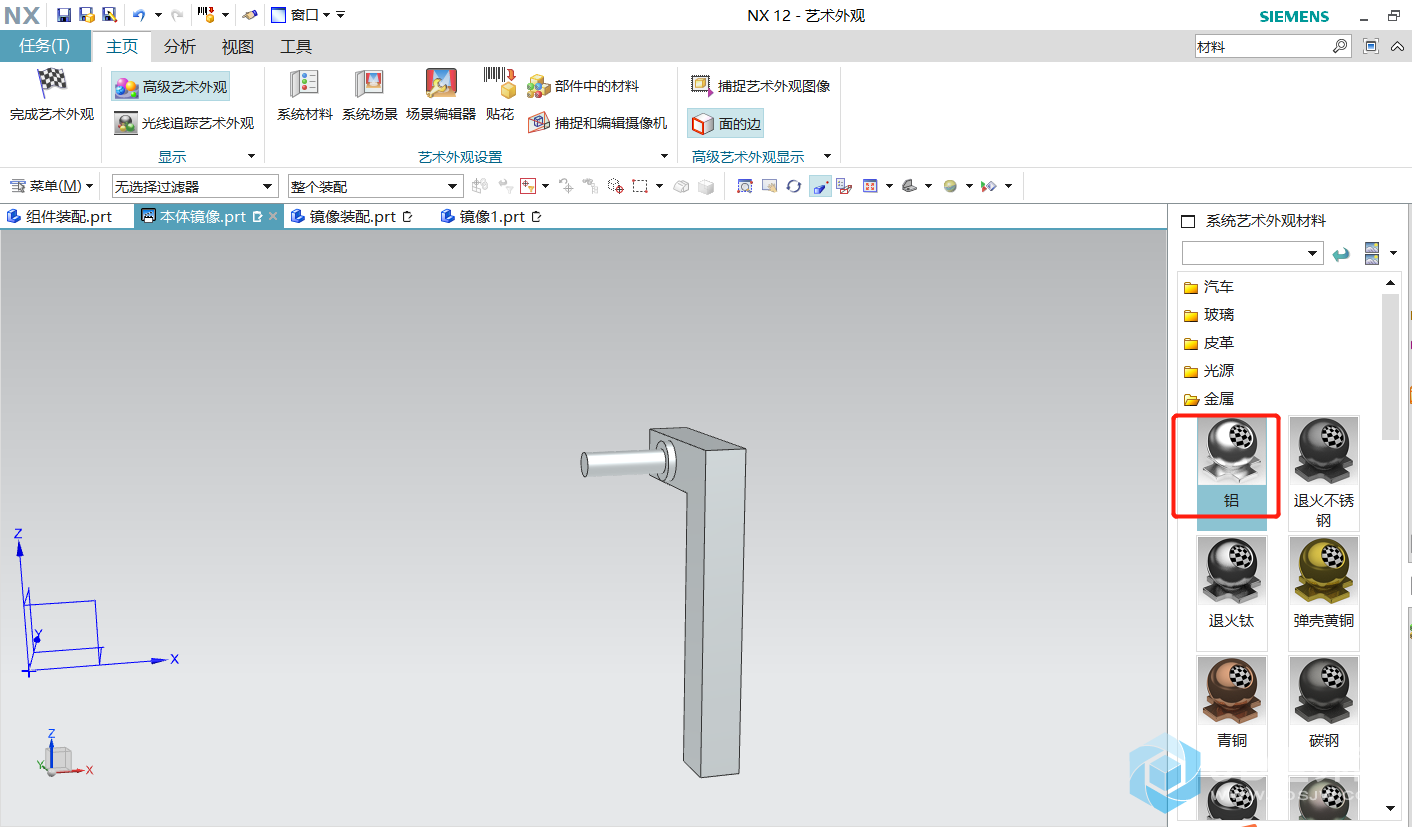Click the Save icon in quick access toolbar
Viewport: 1412px width, 827px height.
click(x=63, y=15)
